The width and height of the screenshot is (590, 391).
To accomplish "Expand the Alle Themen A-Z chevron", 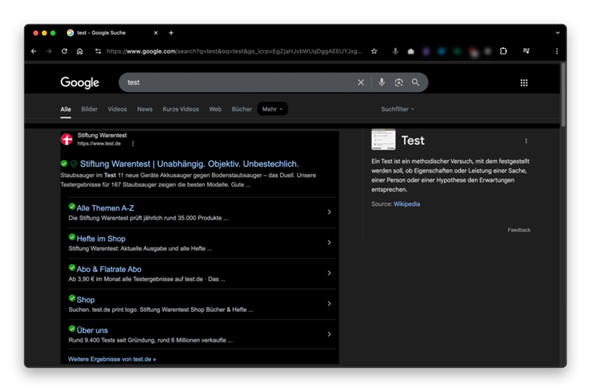I will 329,212.
